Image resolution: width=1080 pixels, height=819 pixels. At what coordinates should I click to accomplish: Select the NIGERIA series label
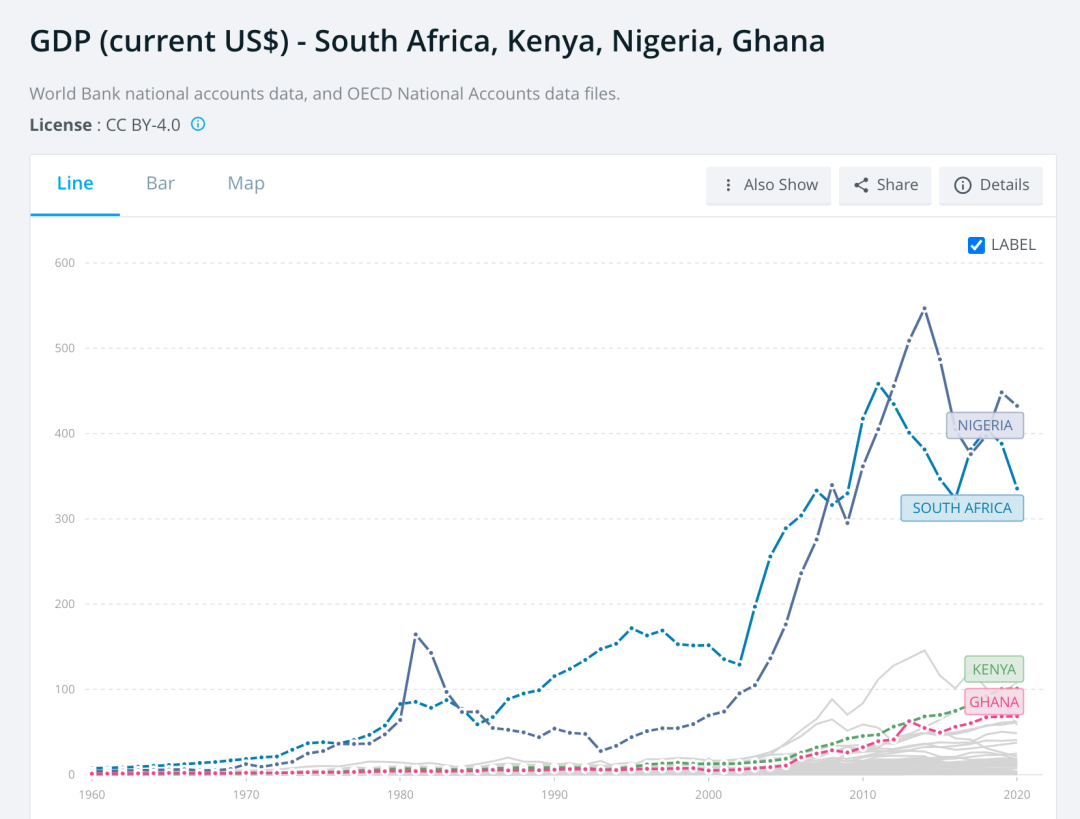[985, 425]
